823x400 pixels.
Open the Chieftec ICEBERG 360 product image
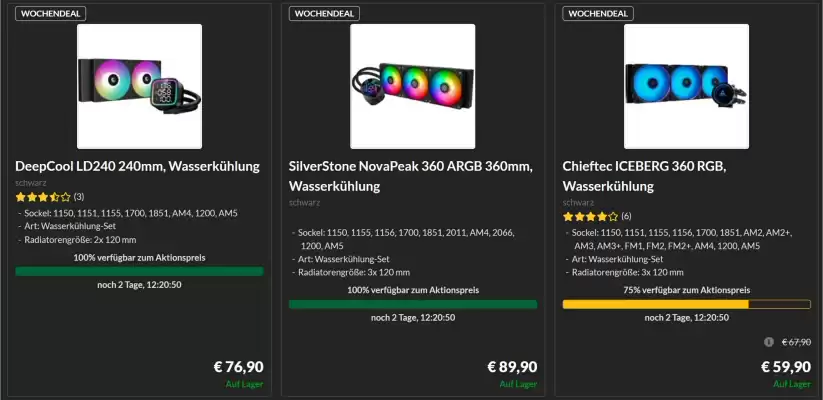[686, 86]
